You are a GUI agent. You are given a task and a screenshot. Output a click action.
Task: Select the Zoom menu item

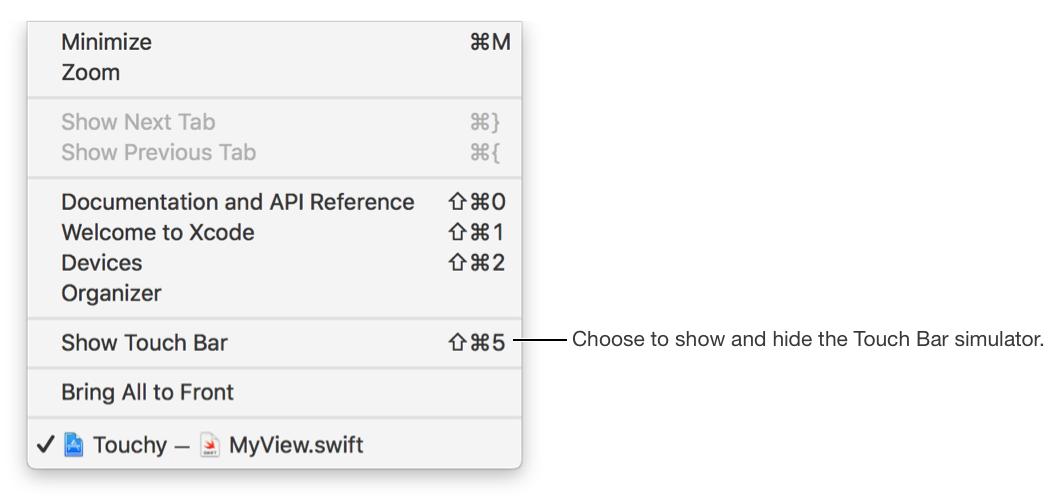point(91,73)
